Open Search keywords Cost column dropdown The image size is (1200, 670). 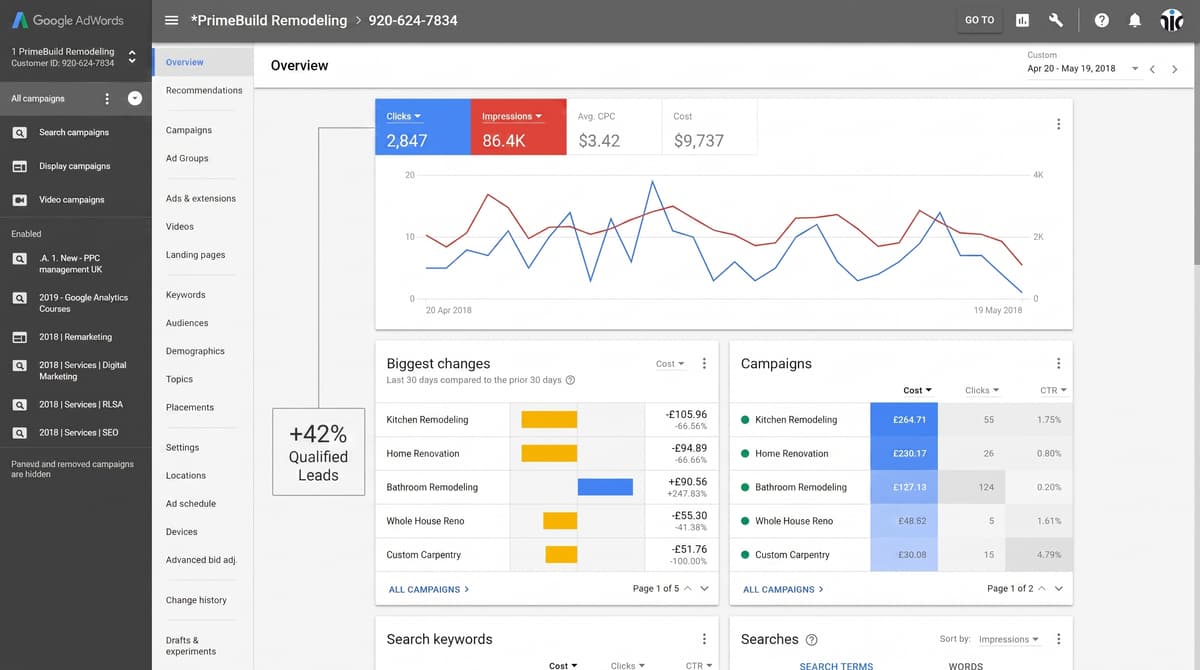(x=563, y=665)
